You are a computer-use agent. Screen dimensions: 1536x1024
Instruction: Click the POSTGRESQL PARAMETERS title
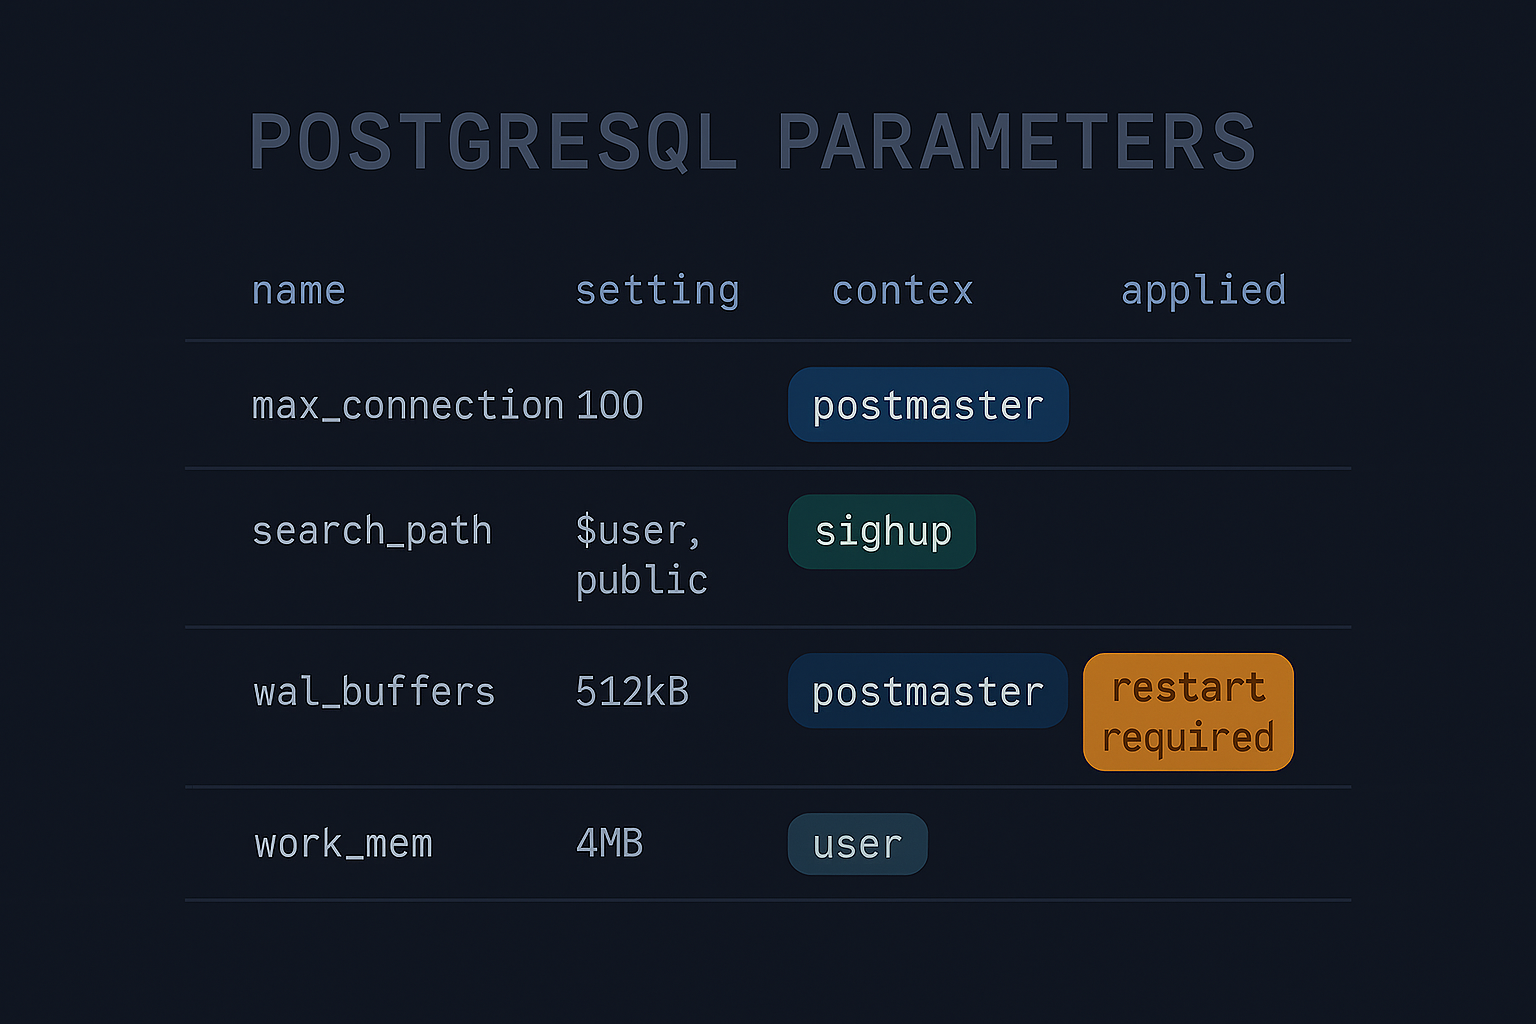click(752, 142)
